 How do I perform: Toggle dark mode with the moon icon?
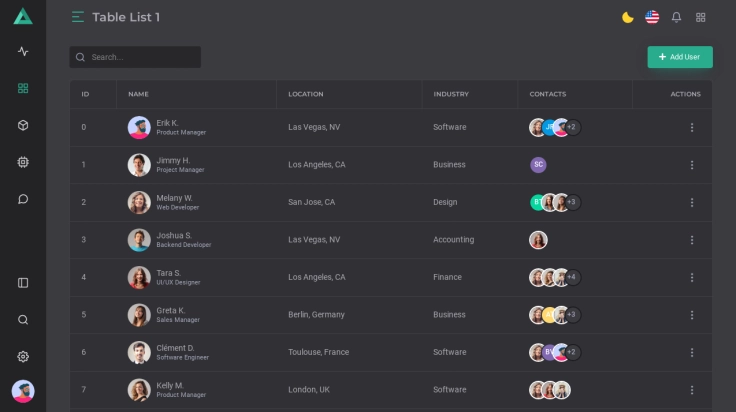tap(628, 17)
